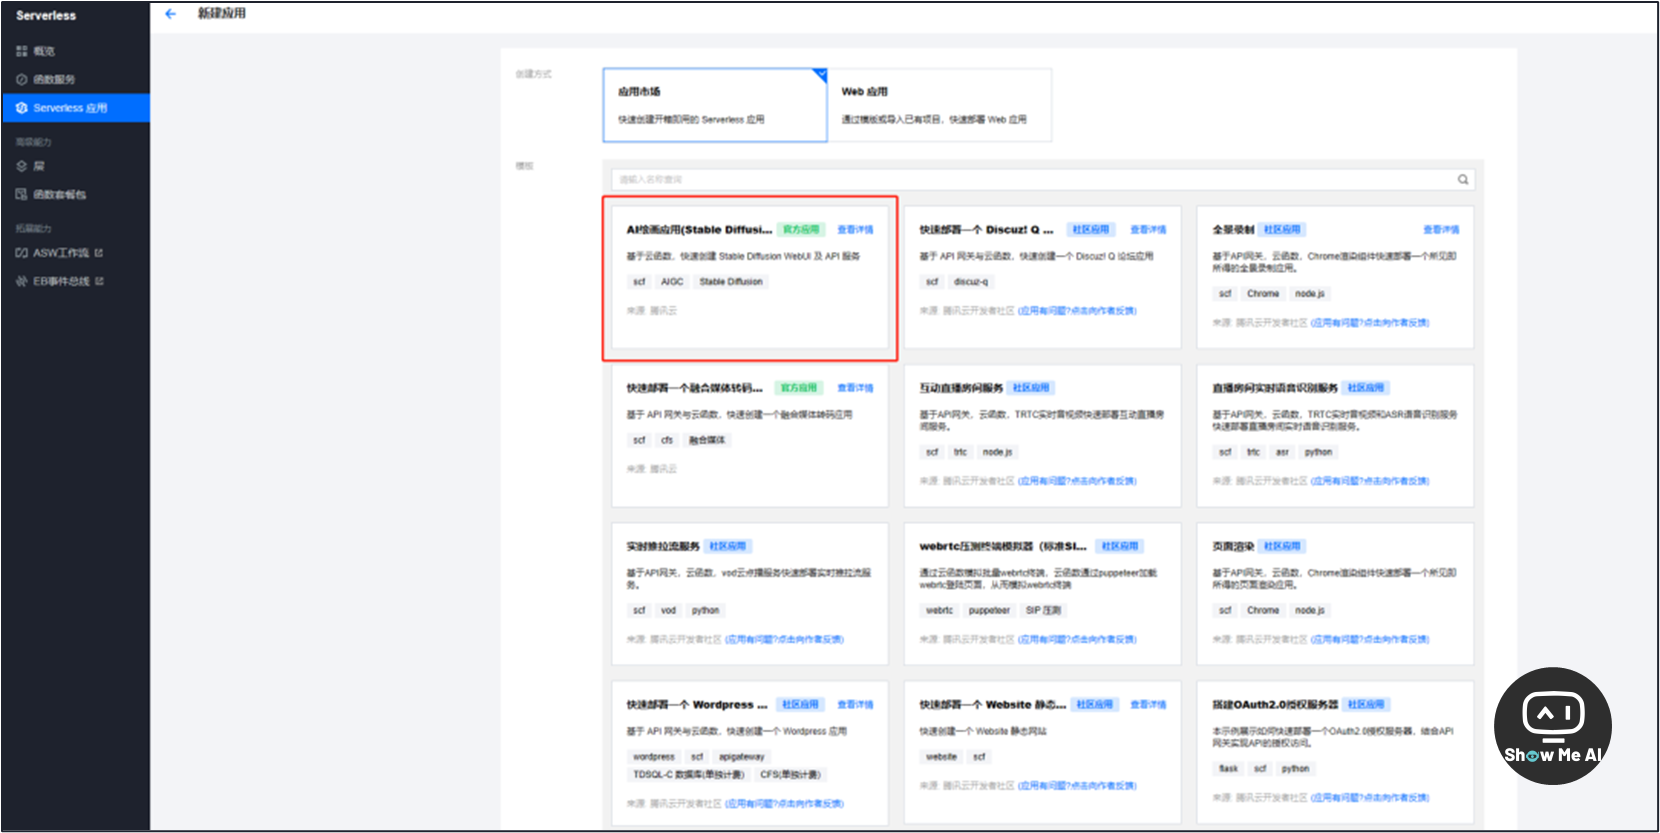View details link on the Website 静态 card
Image resolution: width=1660 pixels, height=833 pixels.
1148,705
